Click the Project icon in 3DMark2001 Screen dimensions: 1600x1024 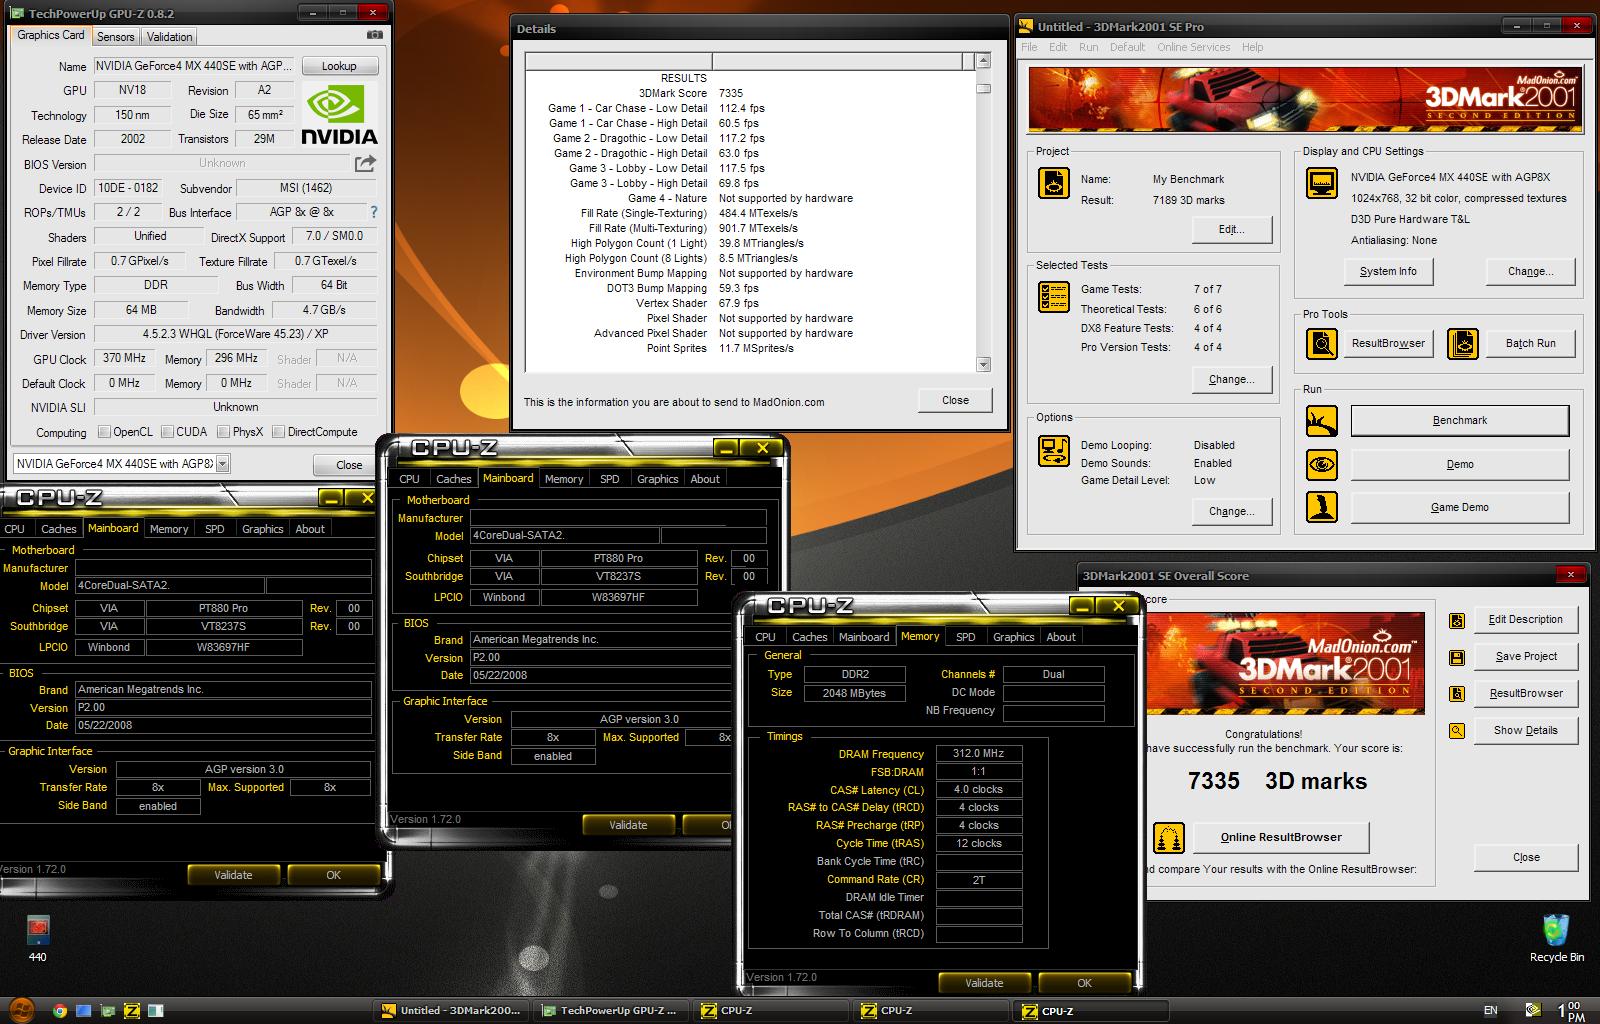click(x=1054, y=183)
